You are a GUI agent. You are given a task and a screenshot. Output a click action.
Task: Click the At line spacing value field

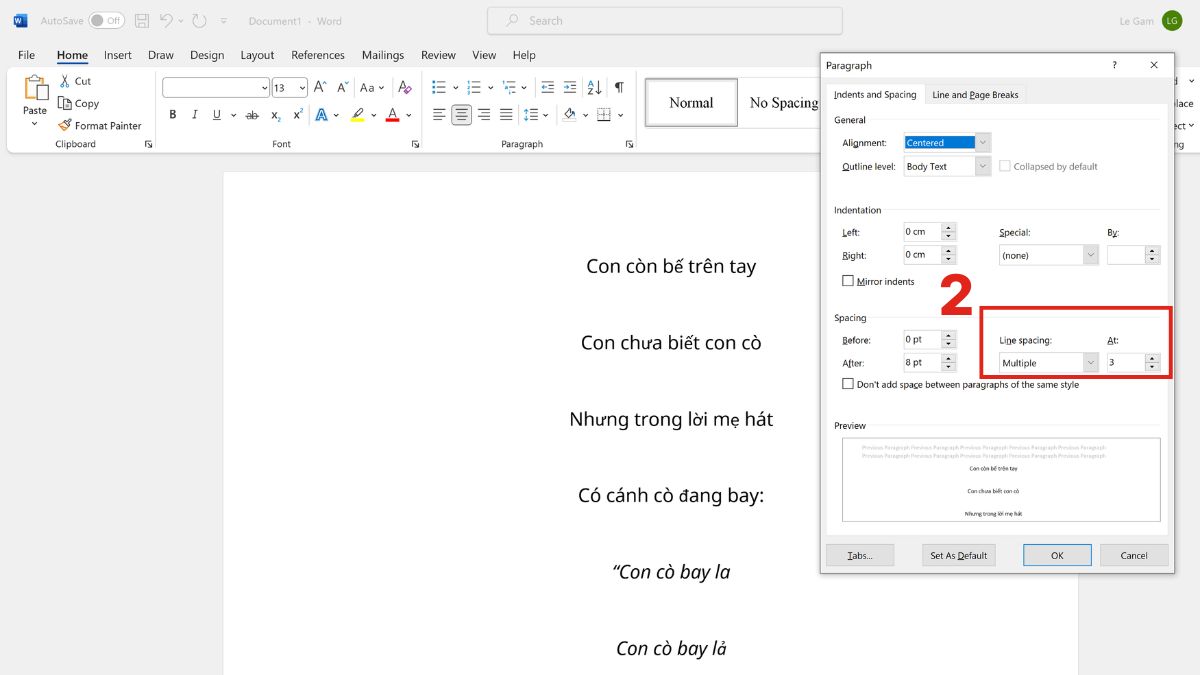point(1125,363)
